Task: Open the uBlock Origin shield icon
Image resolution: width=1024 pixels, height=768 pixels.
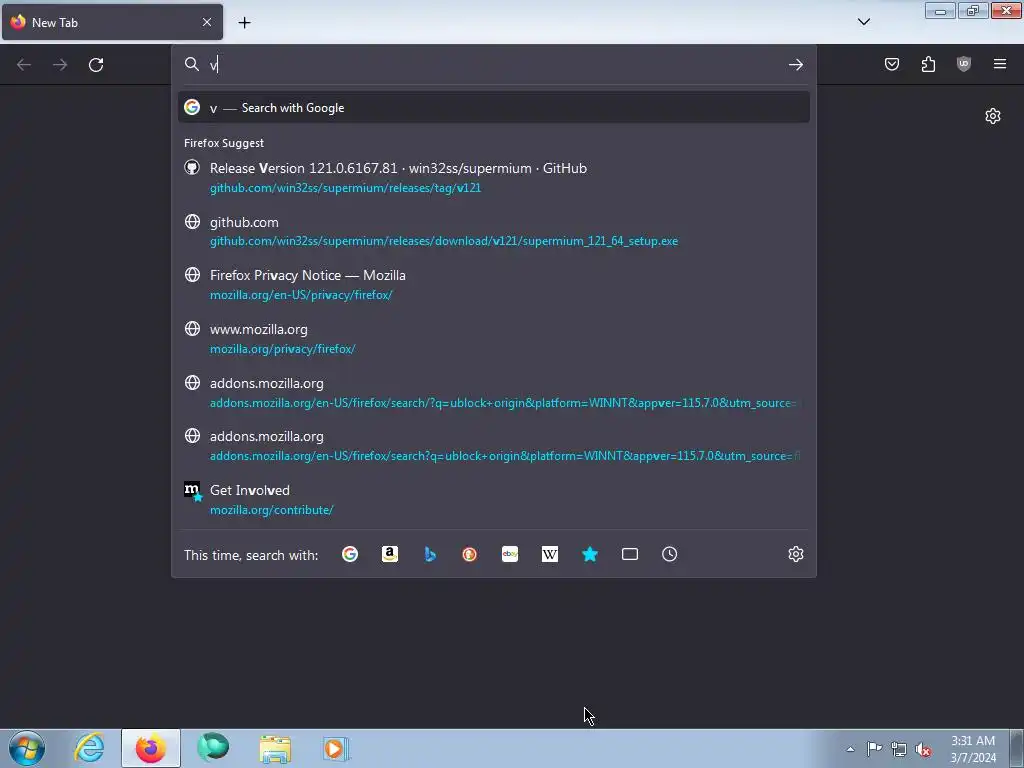Action: [x=964, y=64]
